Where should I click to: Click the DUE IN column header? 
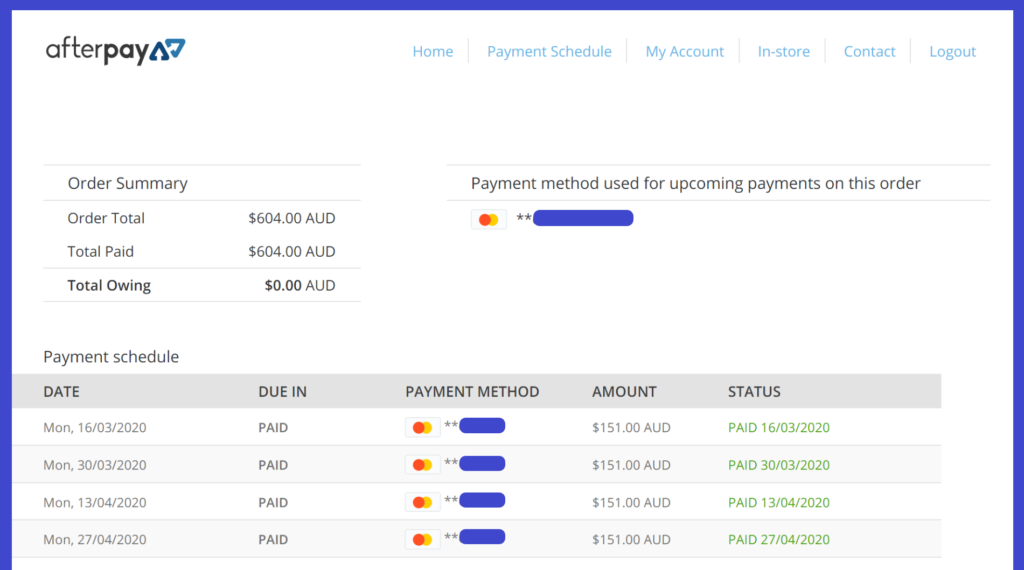[x=282, y=392]
